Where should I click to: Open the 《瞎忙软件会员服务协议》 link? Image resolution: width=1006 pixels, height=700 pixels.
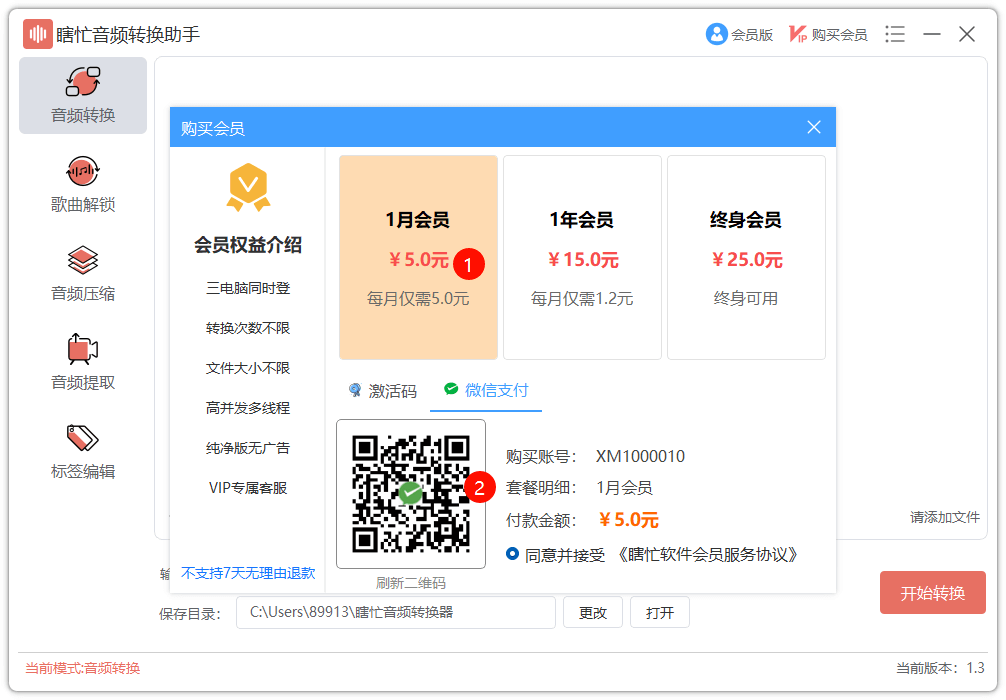coord(708,555)
